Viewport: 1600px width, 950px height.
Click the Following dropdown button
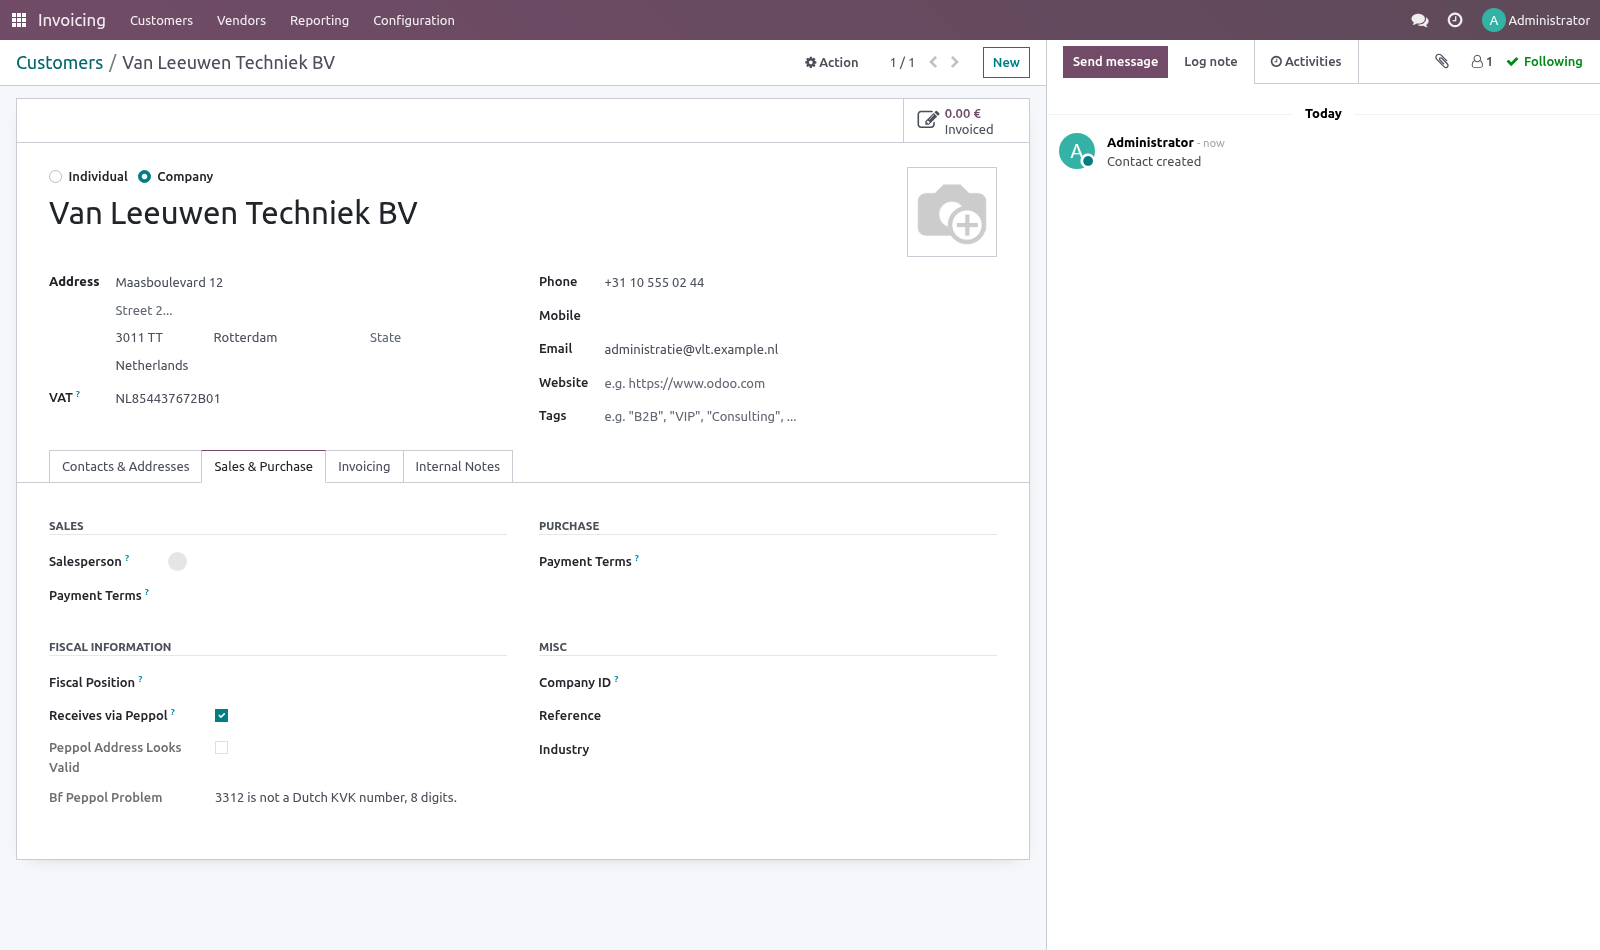1544,61
